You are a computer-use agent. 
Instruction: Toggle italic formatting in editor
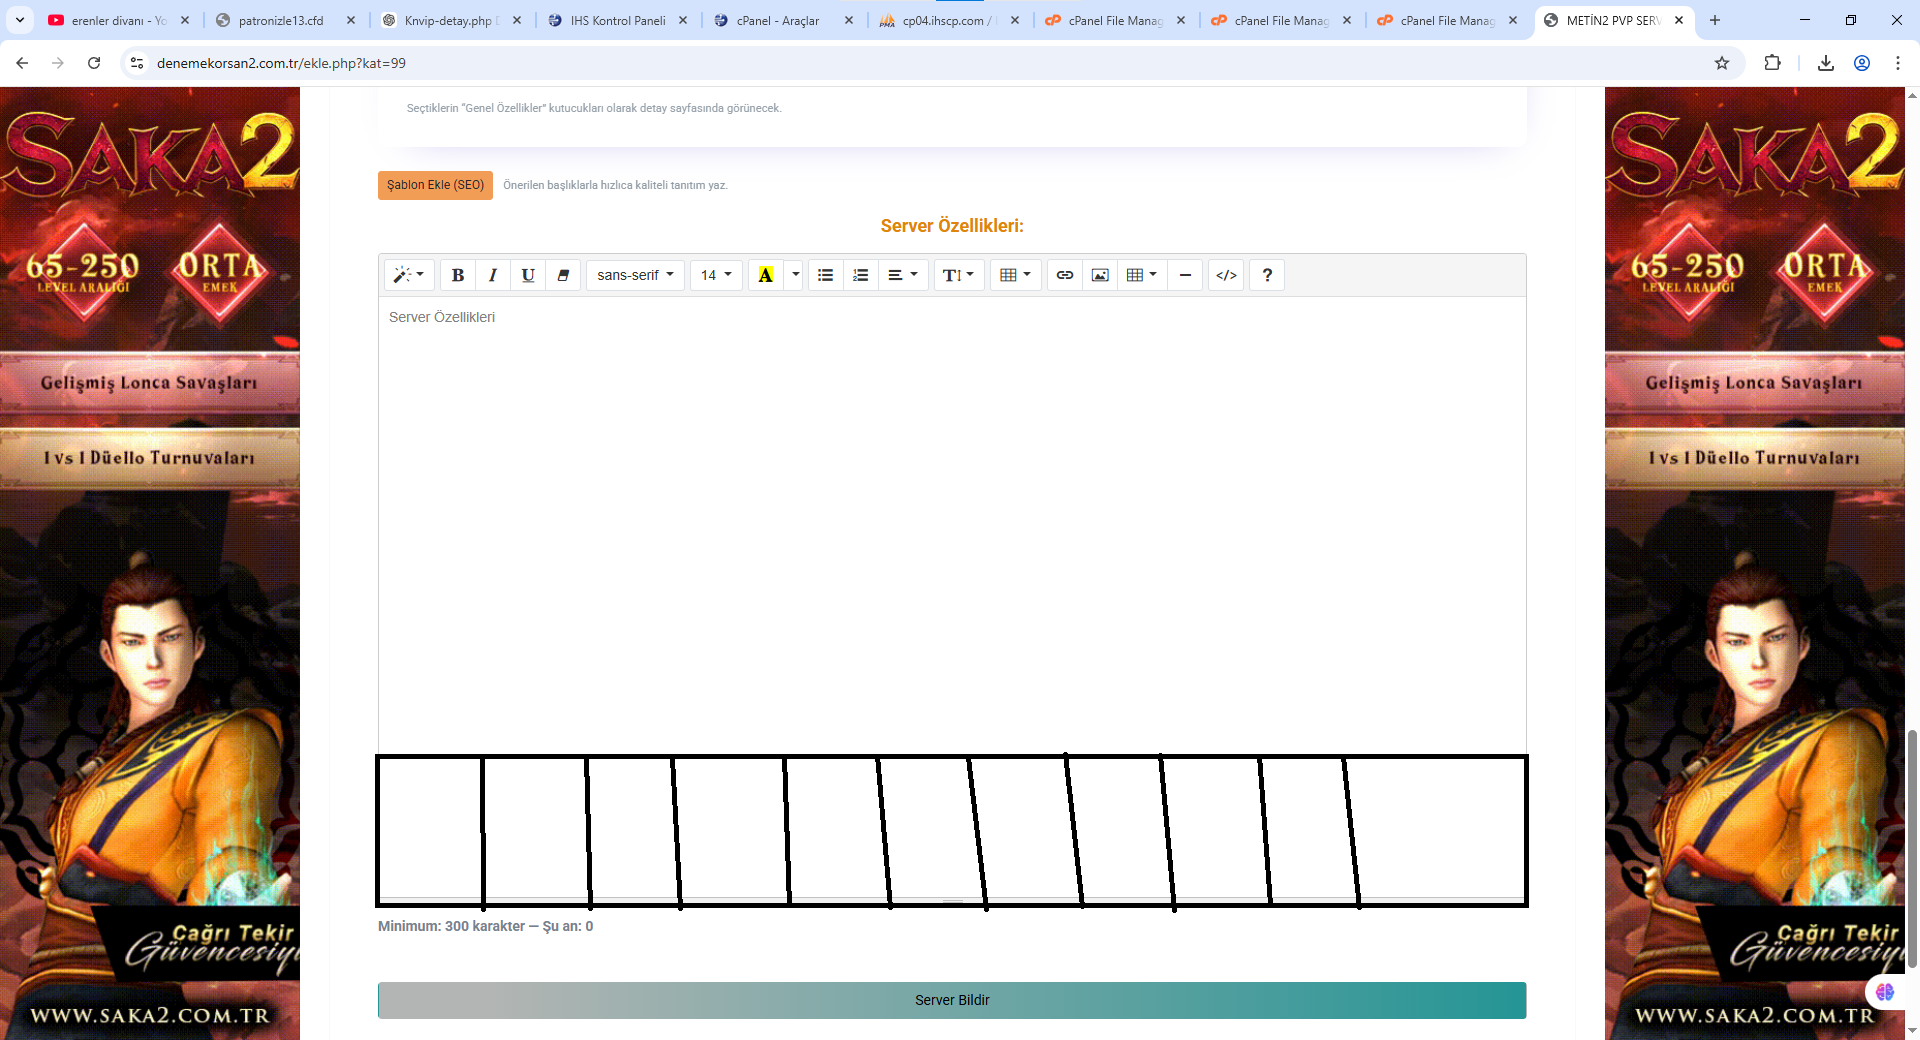coord(493,275)
